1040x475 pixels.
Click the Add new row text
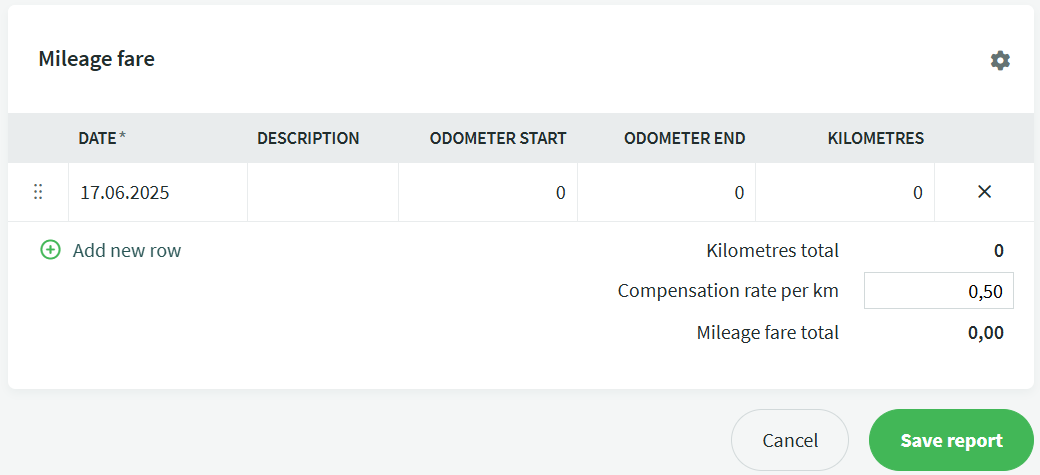tap(127, 251)
